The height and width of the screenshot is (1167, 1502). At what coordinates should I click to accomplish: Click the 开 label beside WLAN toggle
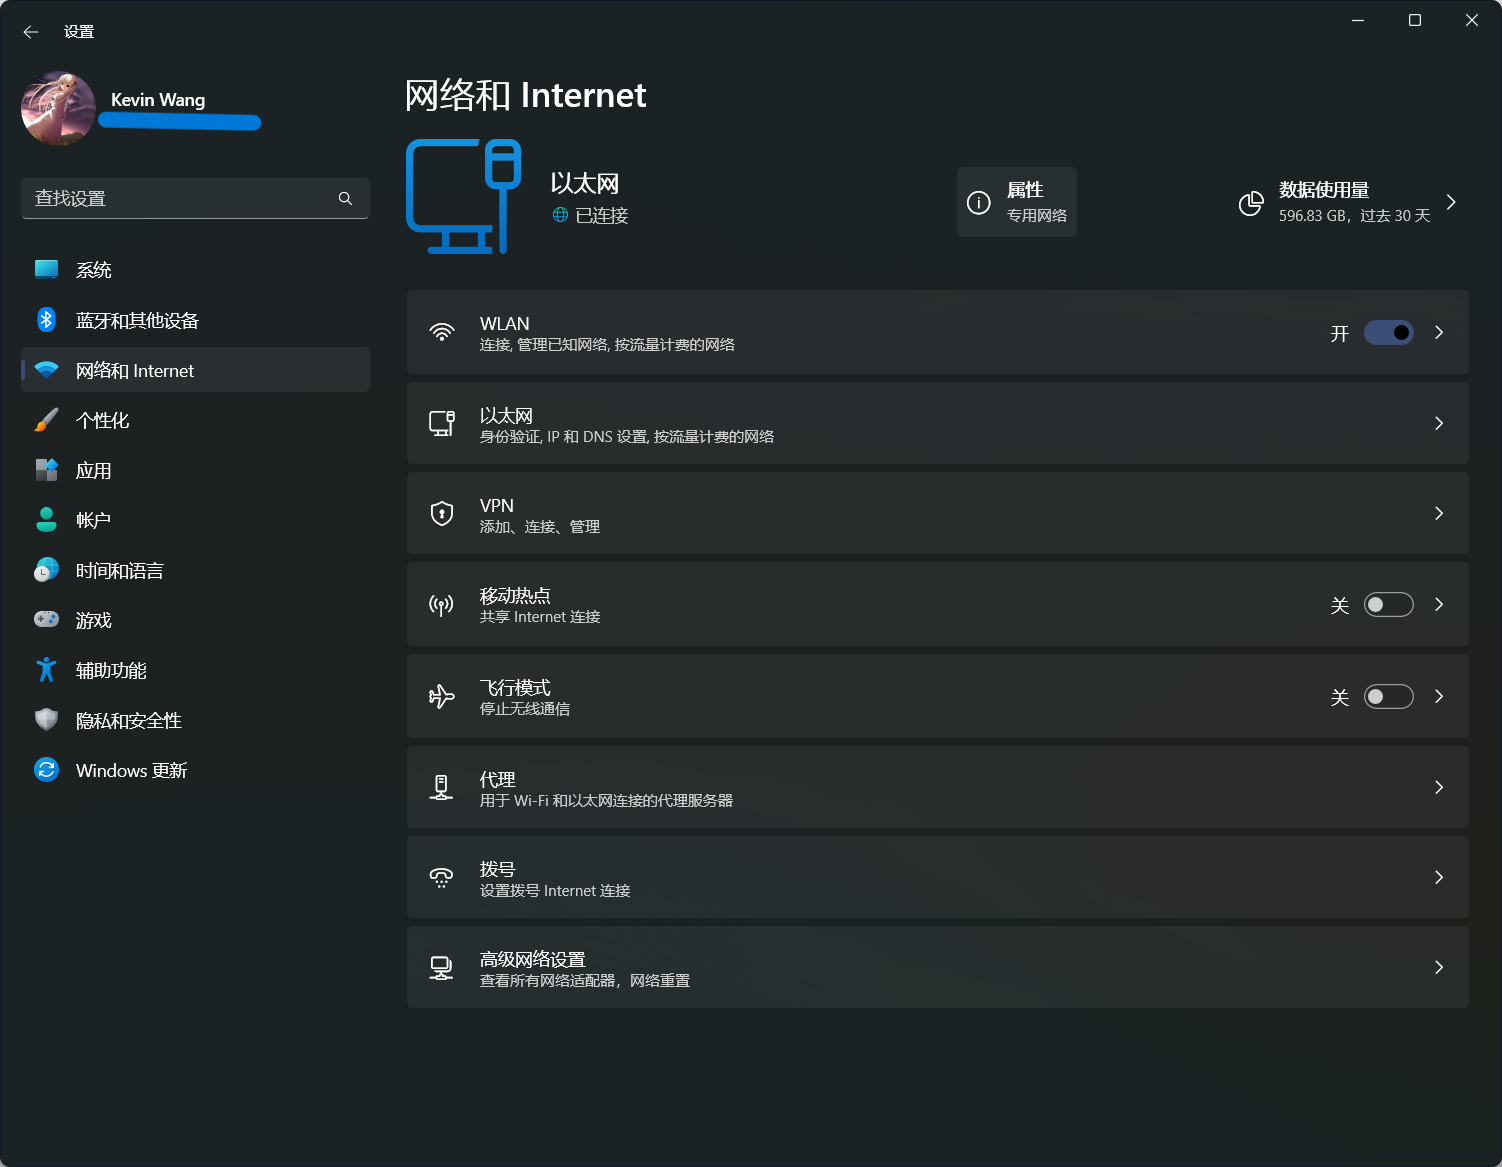pos(1340,333)
